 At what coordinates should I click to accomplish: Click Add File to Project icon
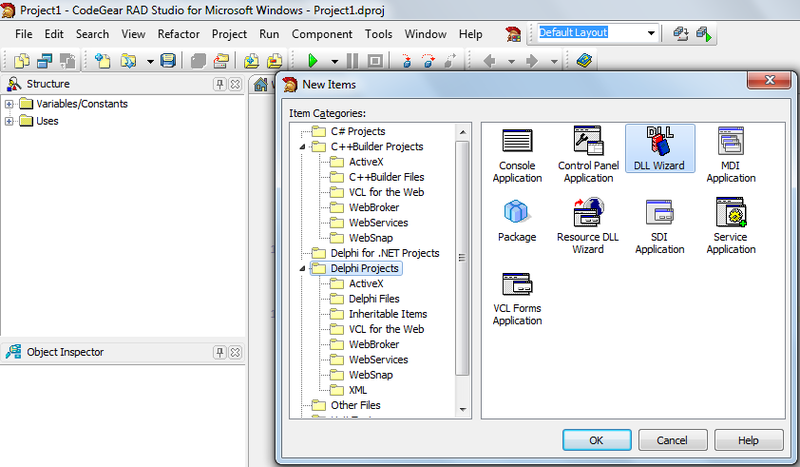[x=251, y=61]
